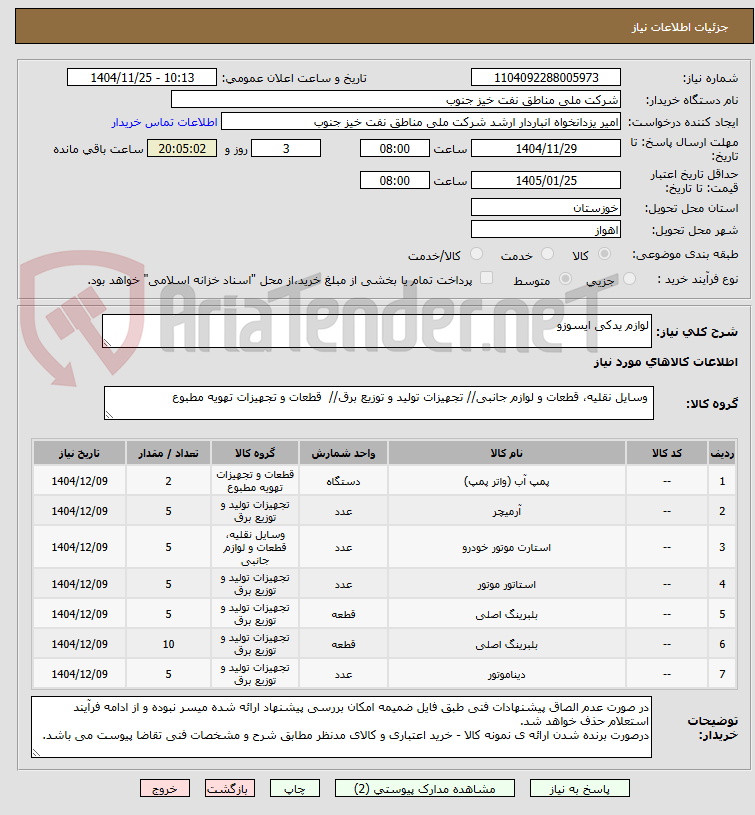Click the request creator field

tap(421, 122)
